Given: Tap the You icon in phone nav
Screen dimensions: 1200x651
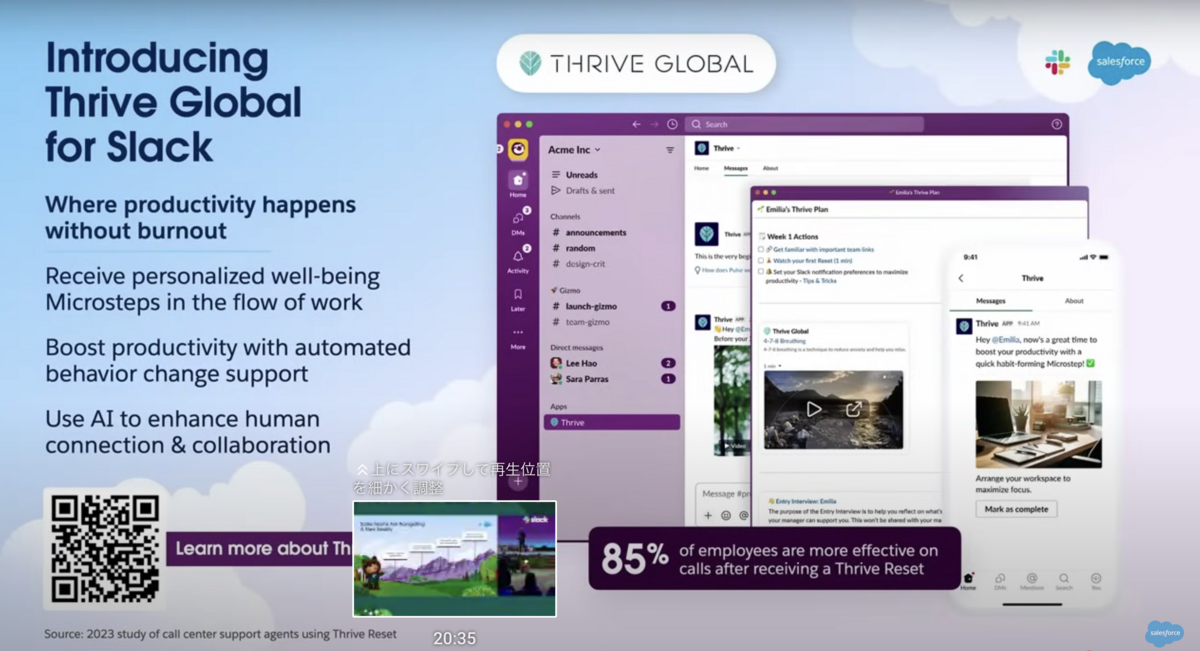Looking at the screenshot, I should (x=1096, y=581).
